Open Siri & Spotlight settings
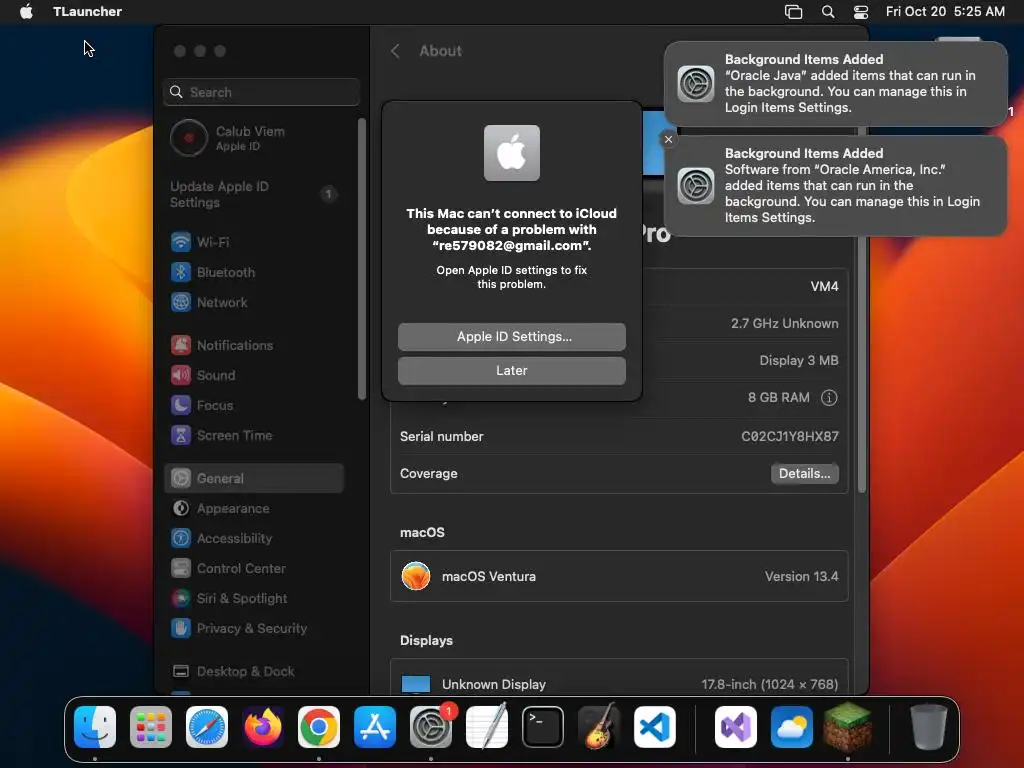Screen dimensions: 1024x768 click(x=255, y=598)
